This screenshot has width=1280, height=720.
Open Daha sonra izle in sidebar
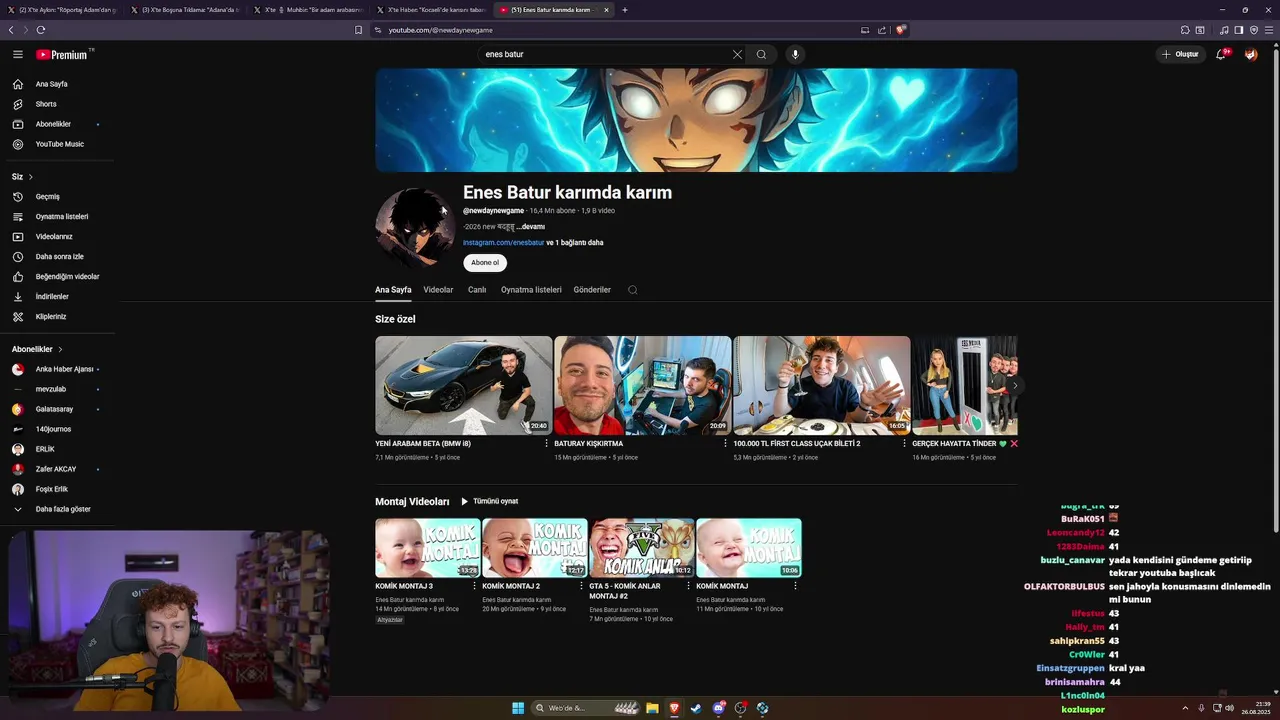coord(58,256)
